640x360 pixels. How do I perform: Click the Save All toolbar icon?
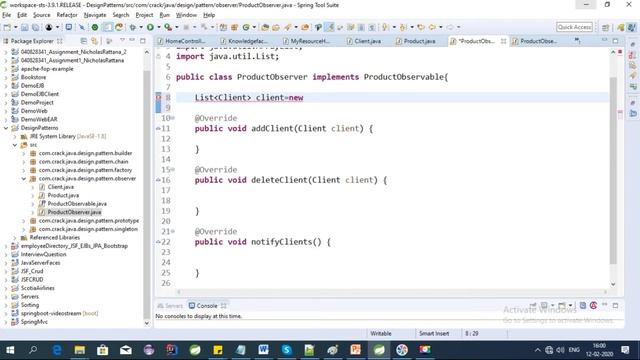(36, 27)
